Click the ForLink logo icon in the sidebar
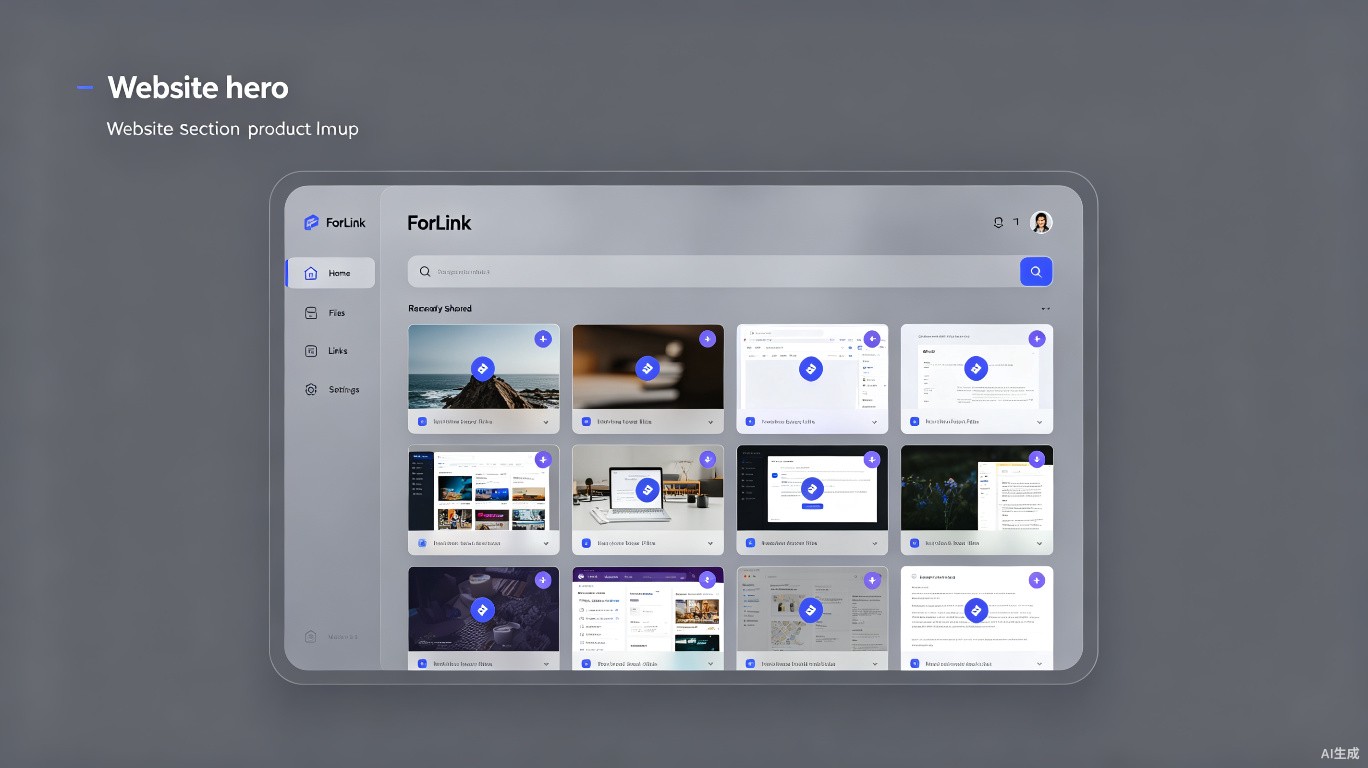 coord(311,223)
